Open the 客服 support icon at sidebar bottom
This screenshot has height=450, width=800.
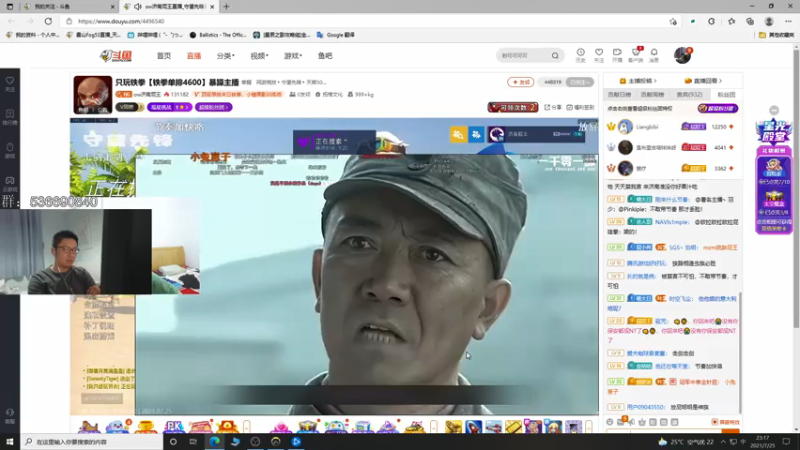coord(10,416)
